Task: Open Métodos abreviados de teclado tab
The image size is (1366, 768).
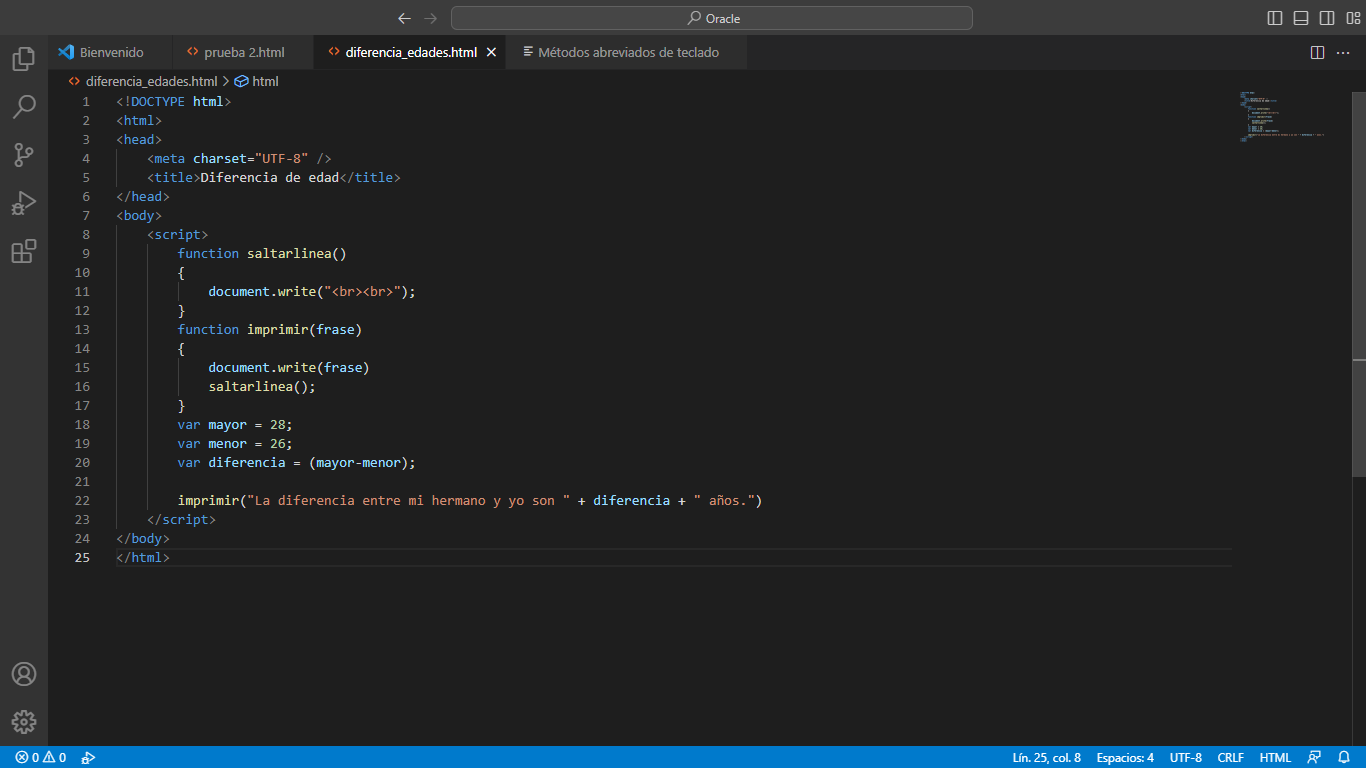Action: click(x=627, y=52)
